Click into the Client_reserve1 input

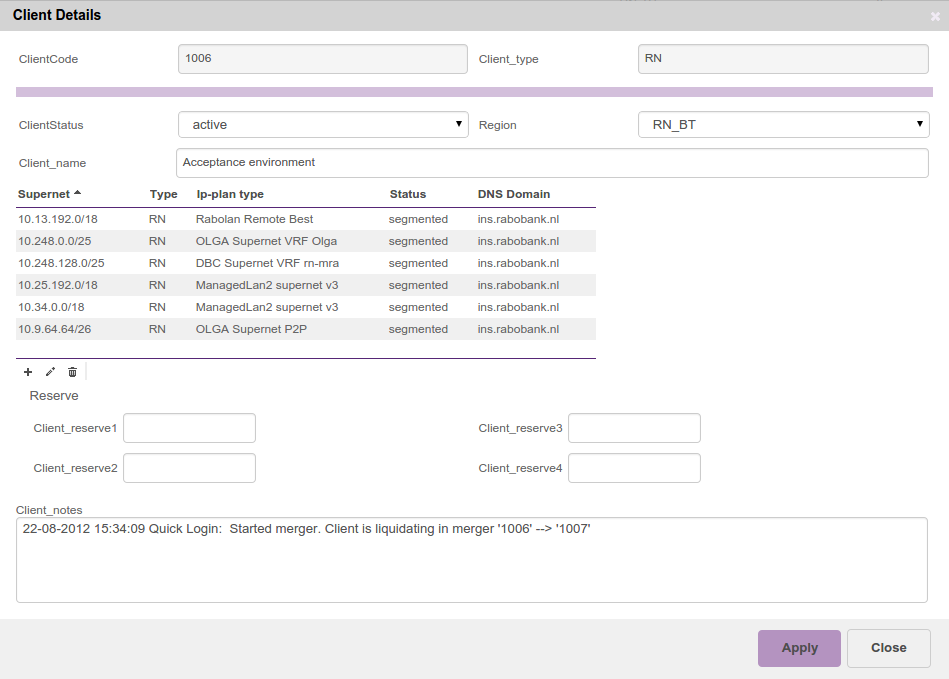pyautogui.click(x=189, y=428)
